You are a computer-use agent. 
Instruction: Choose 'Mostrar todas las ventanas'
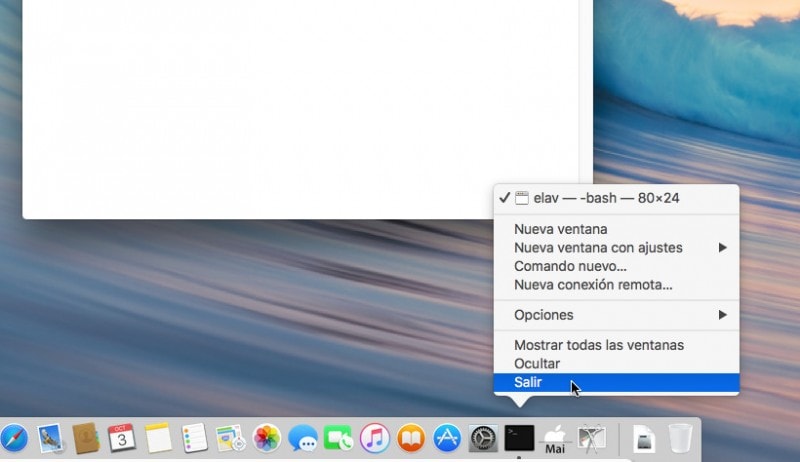point(616,345)
